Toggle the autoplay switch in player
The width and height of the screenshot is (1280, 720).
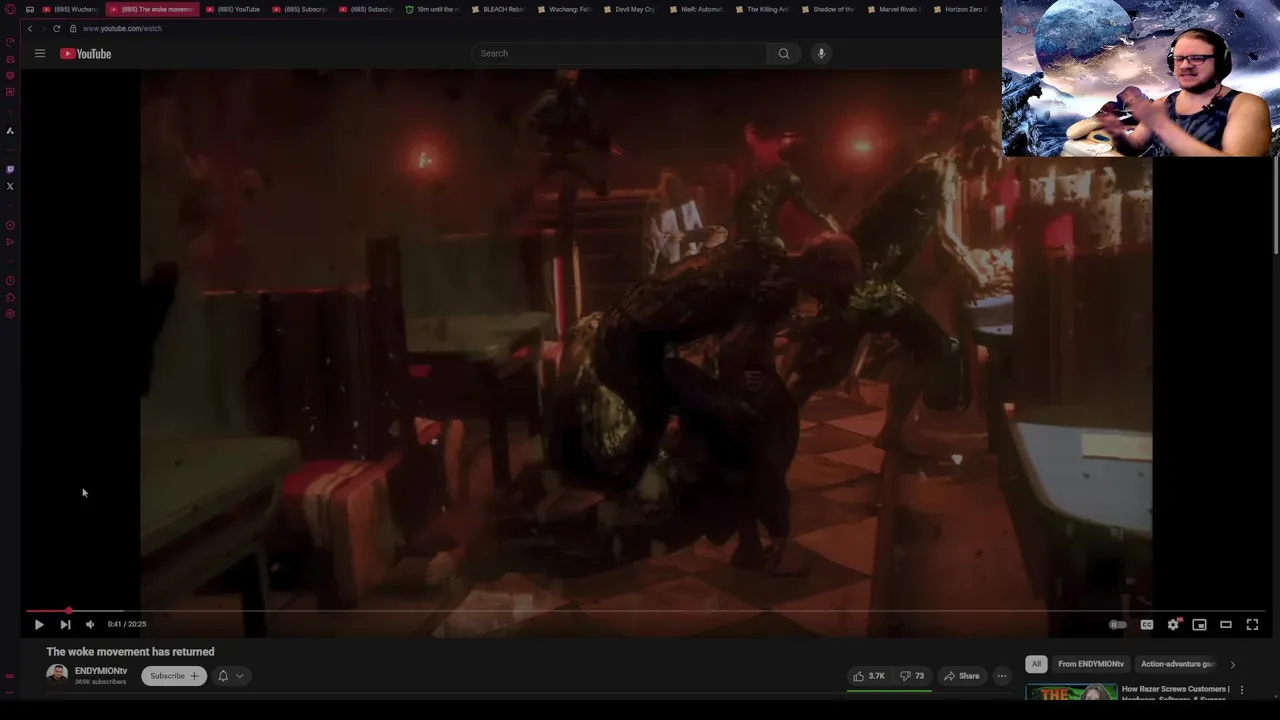[x=1118, y=625]
